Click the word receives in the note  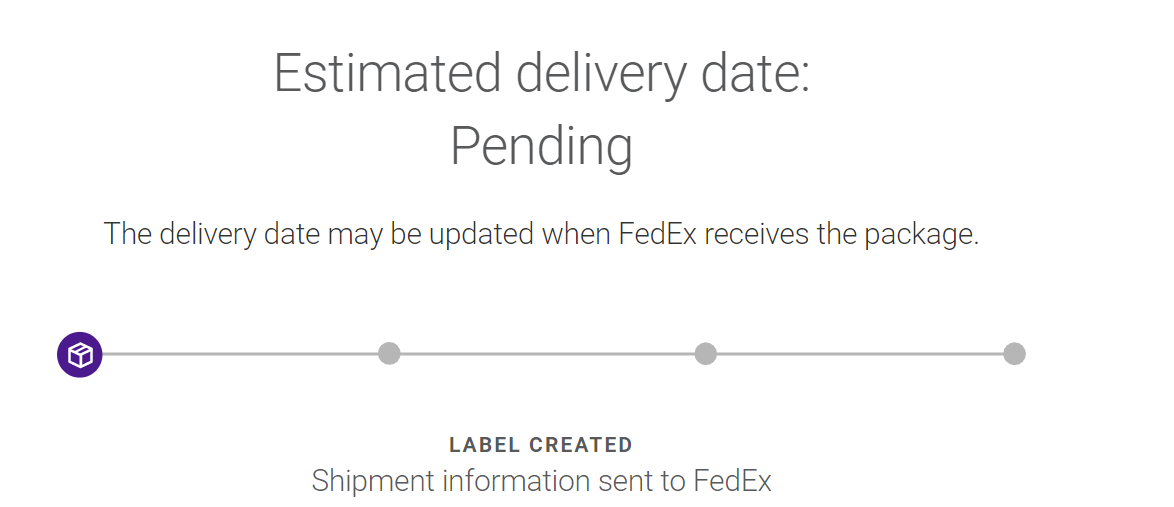(757, 234)
